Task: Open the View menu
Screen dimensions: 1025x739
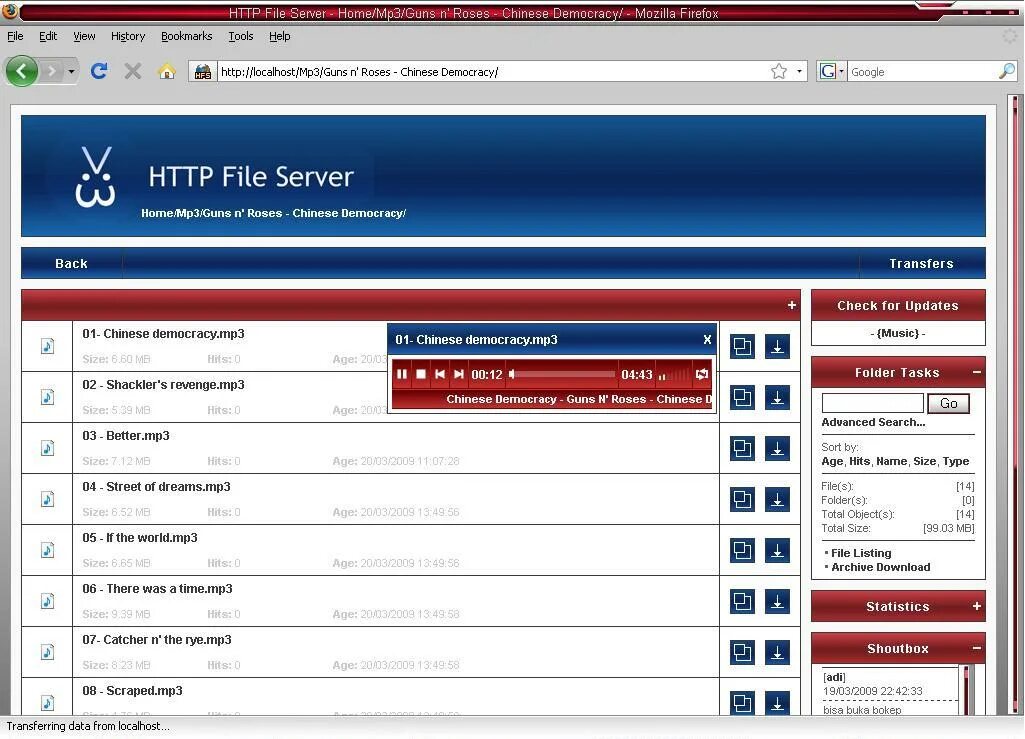Action: click(x=84, y=36)
